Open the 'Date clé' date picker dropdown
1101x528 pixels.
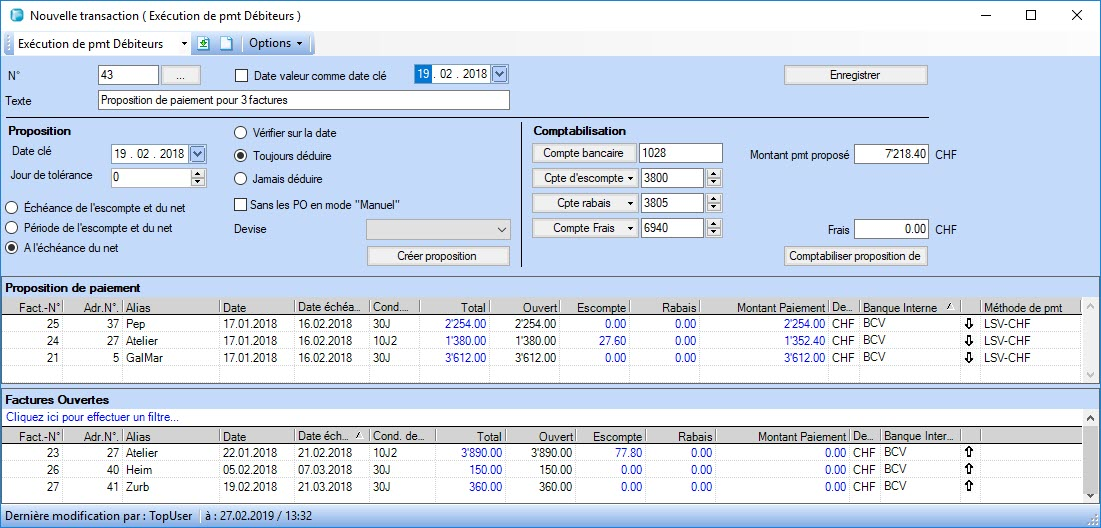tap(197, 153)
